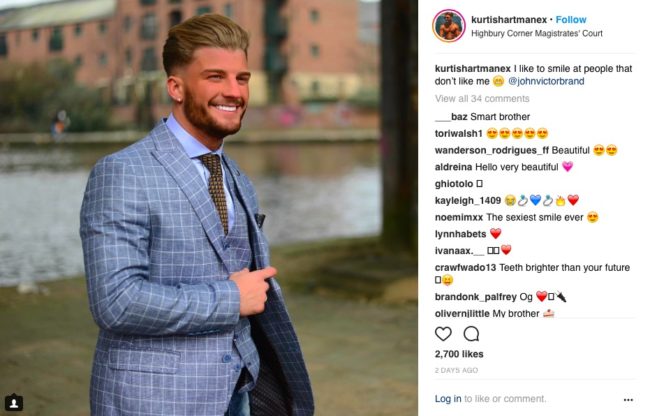Click the comment speech bubble icon
The height and width of the screenshot is (416, 650).
[x=471, y=334]
